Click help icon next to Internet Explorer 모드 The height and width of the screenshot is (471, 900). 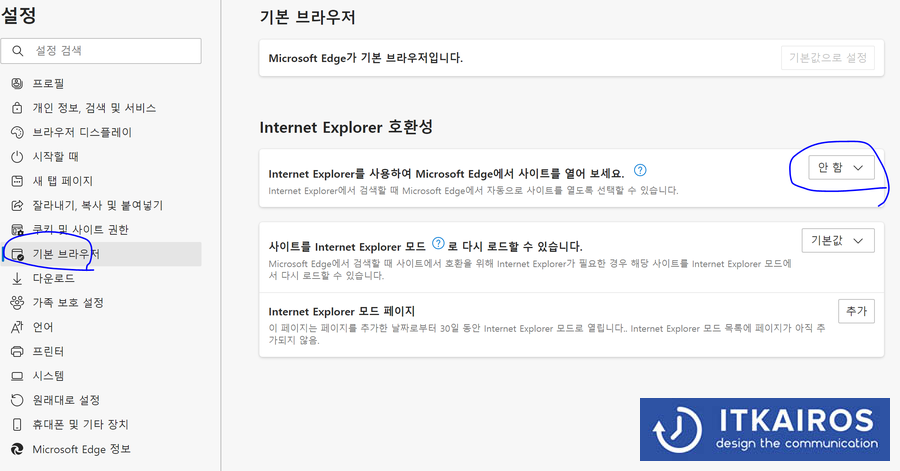pos(438,243)
